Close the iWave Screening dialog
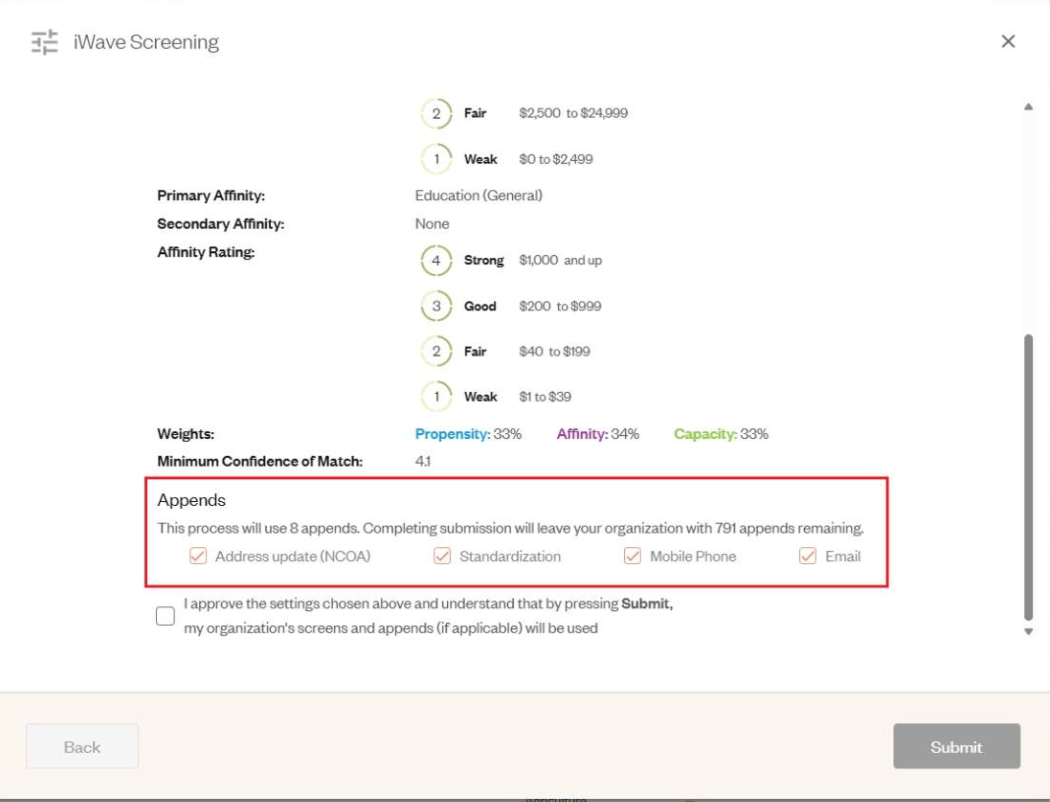Image resolution: width=1050 pixels, height=802 pixels. pyautogui.click(x=1008, y=41)
